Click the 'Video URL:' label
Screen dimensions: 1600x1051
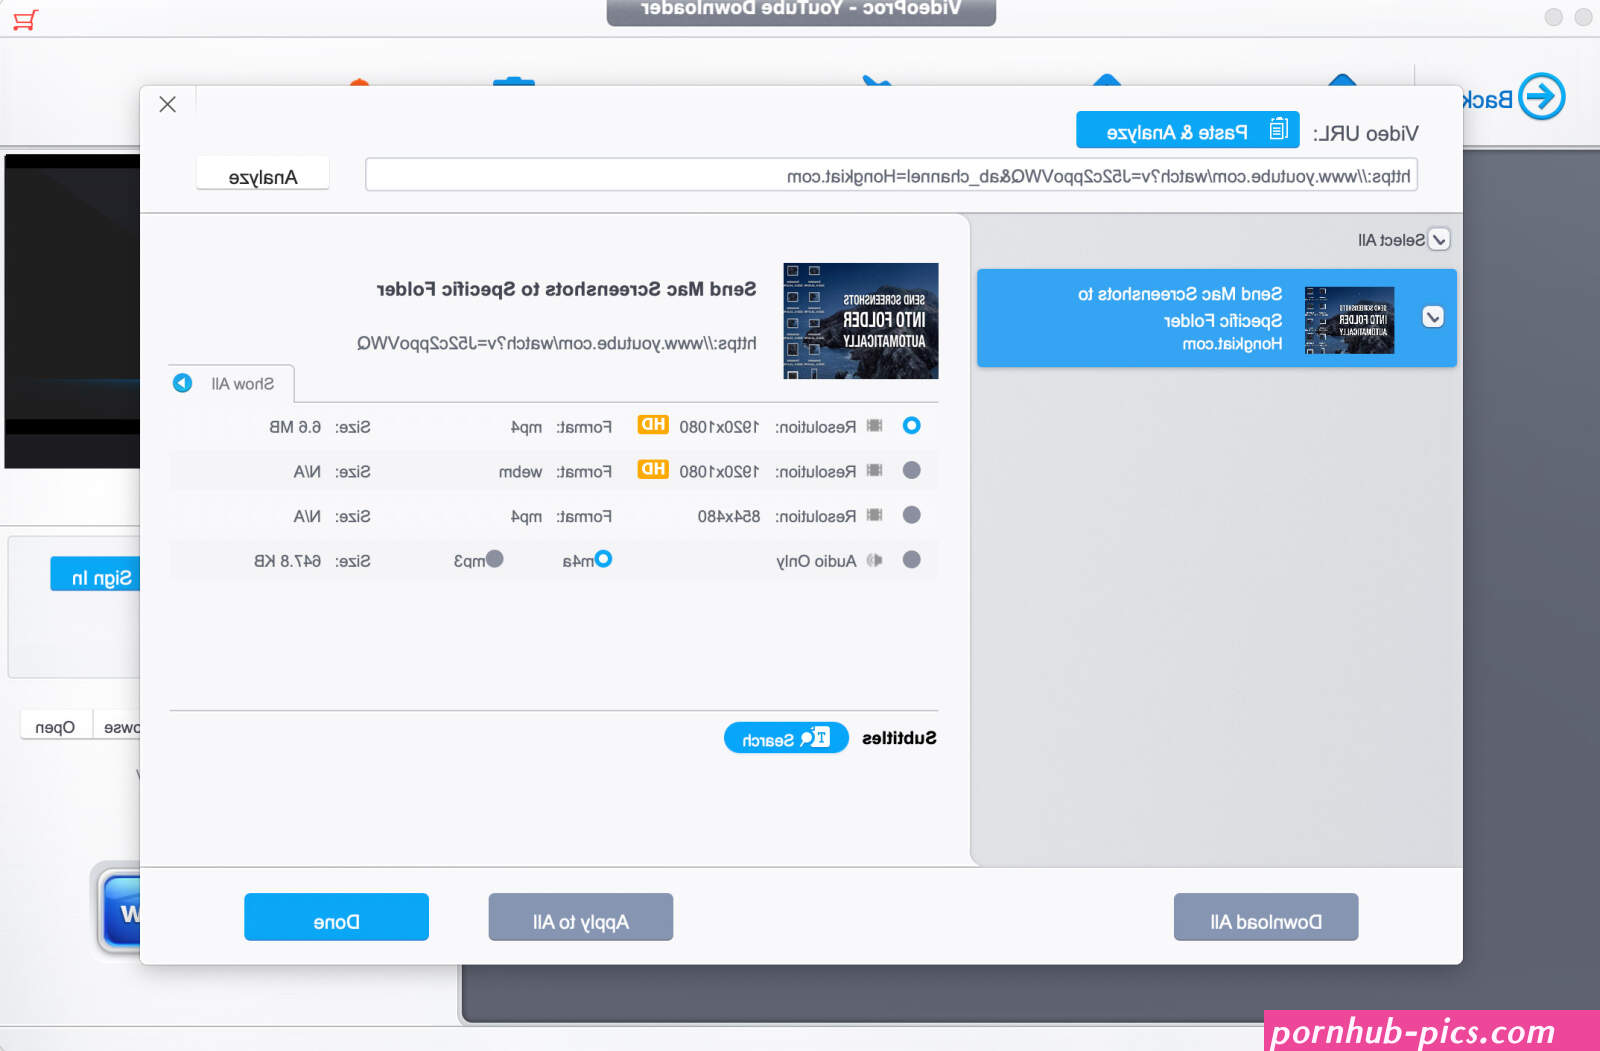point(1365,134)
